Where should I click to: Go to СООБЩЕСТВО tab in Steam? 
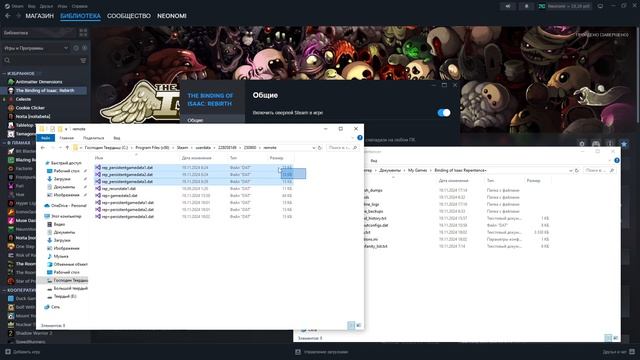click(x=129, y=16)
